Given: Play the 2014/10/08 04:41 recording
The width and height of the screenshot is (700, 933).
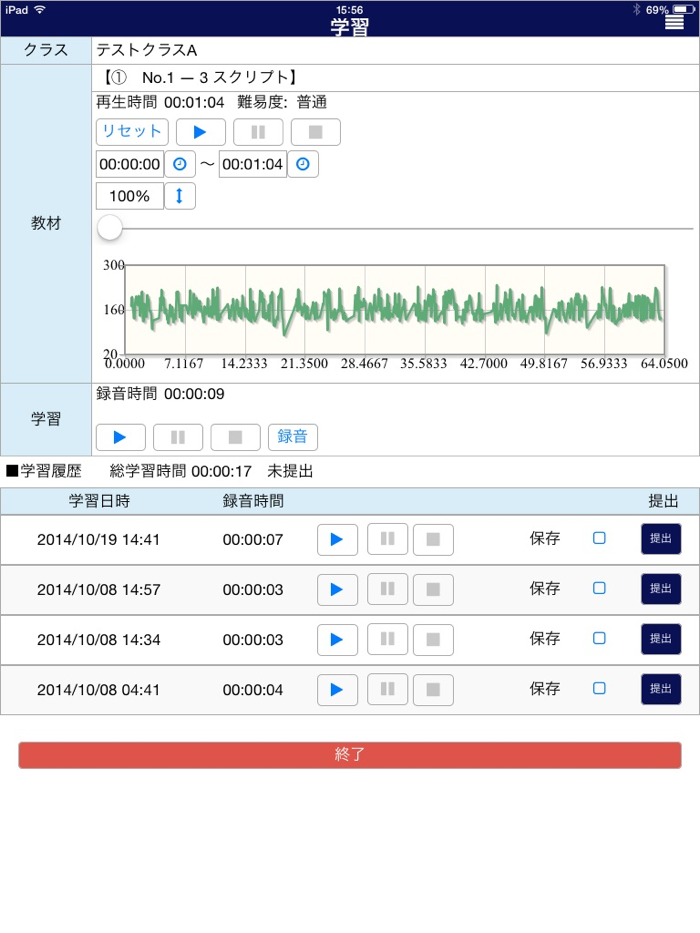Looking at the screenshot, I should (x=337, y=690).
